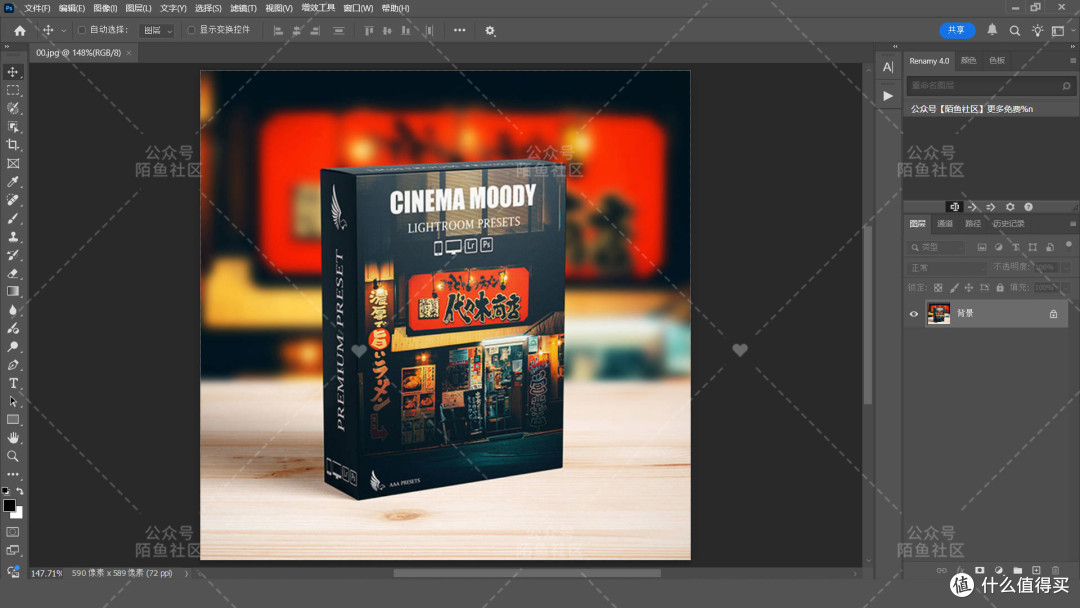Viewport: 1080px width, 608px height.
Task: Select the Eyedropper tool
Action: (x=13, y=182)
